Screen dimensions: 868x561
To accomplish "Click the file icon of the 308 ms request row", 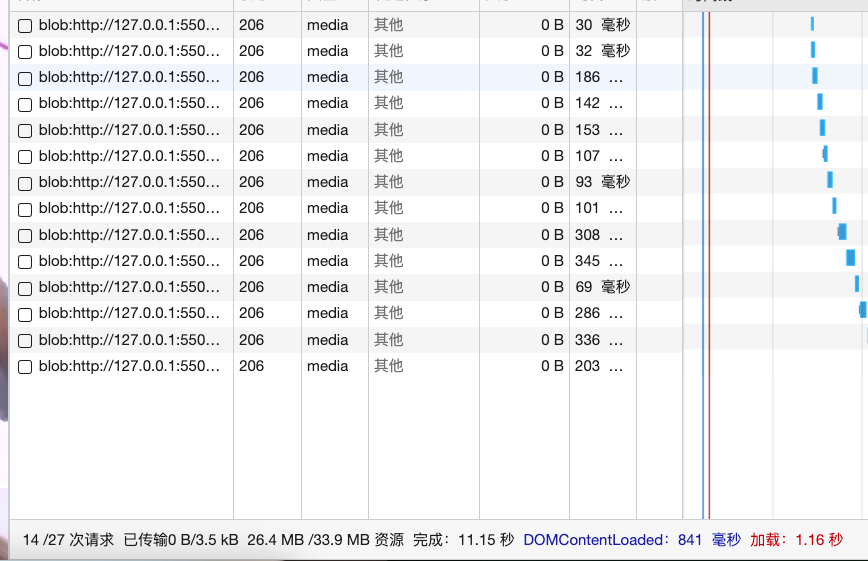I will [25, 236].
